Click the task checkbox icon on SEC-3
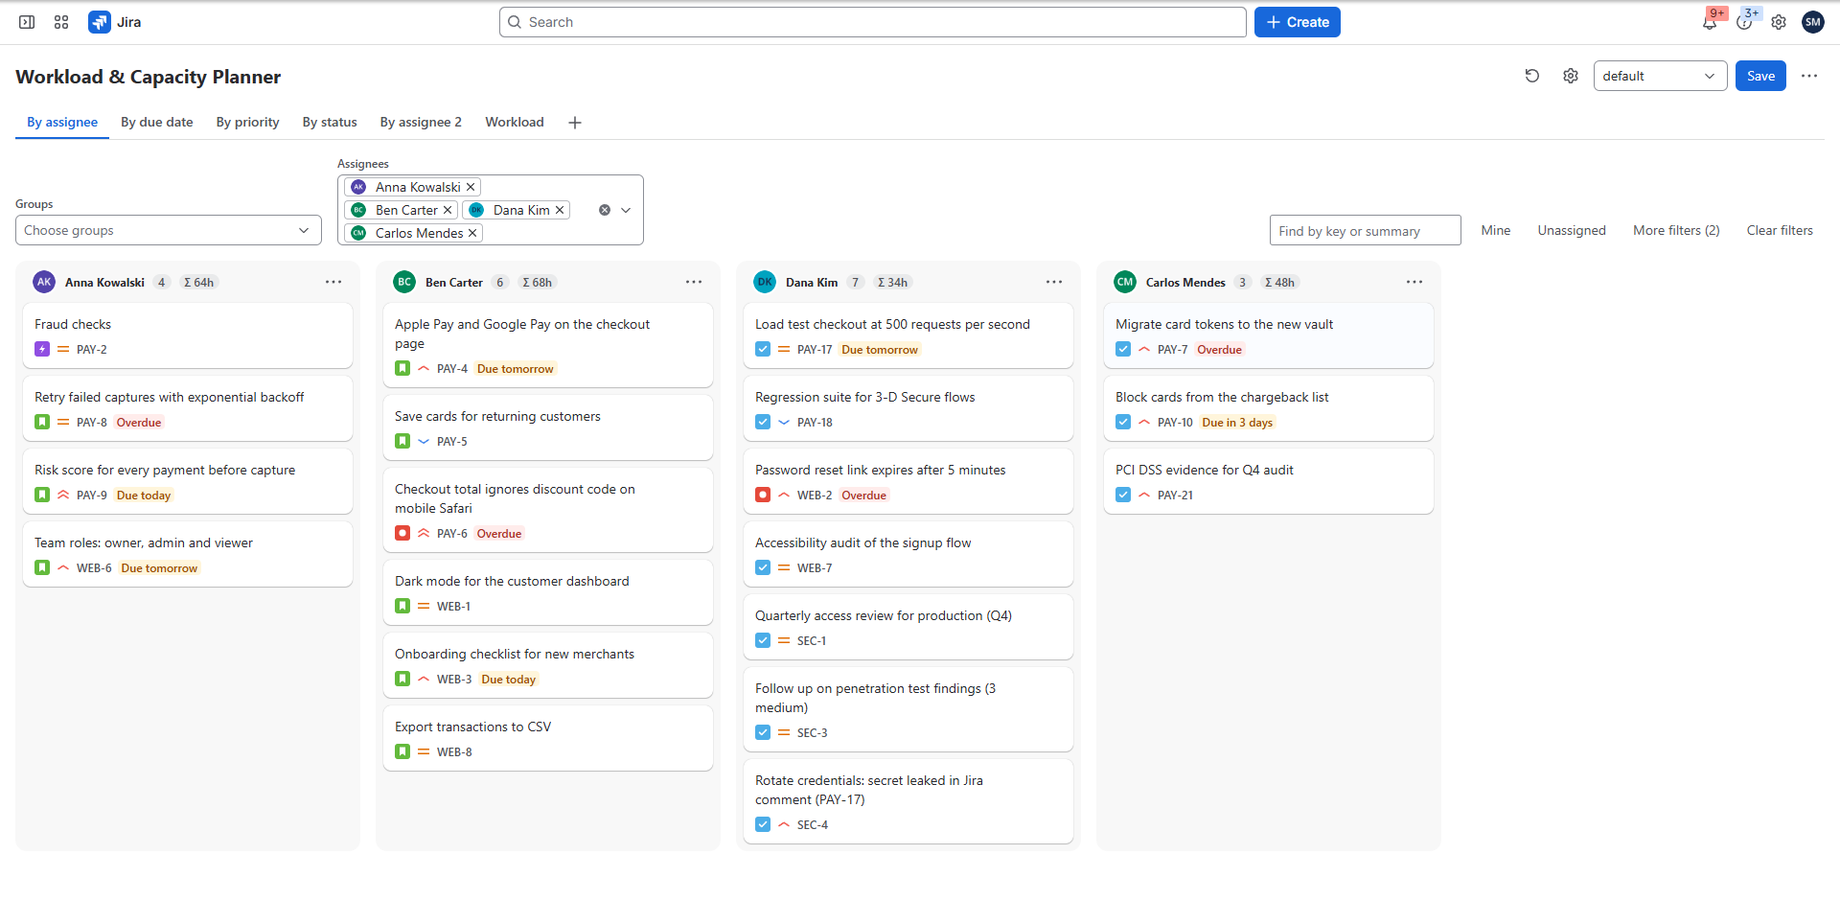Viewport: 1840px width, 900px height. point(763,733)
